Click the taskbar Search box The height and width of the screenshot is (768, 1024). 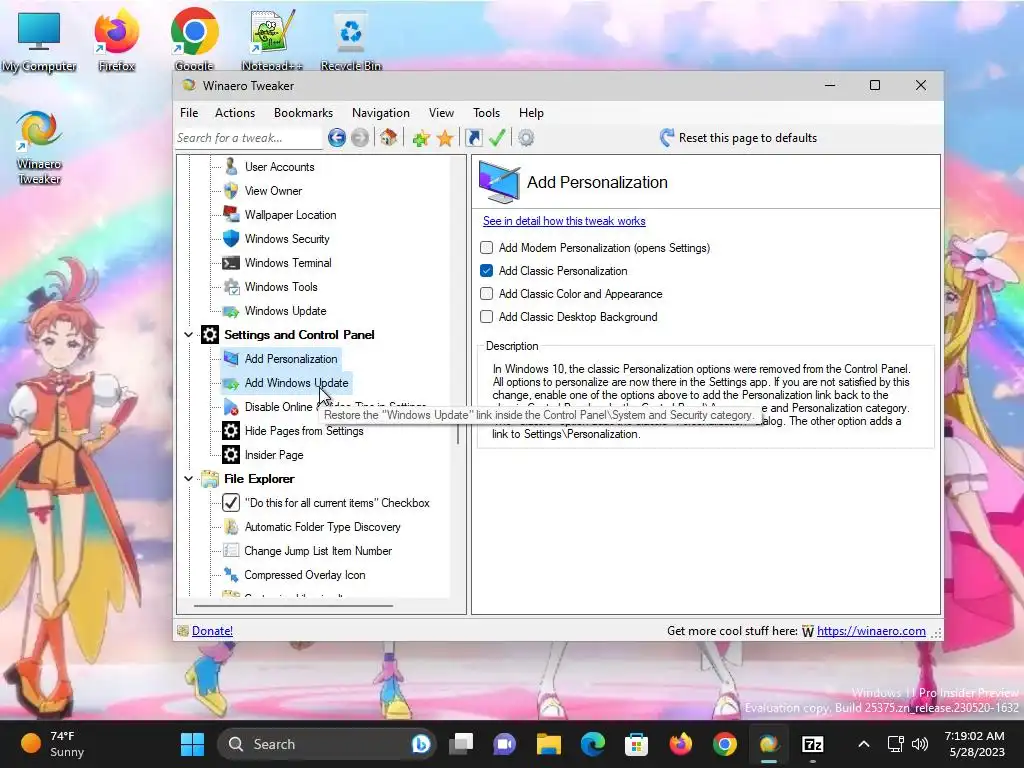[326, 744]
